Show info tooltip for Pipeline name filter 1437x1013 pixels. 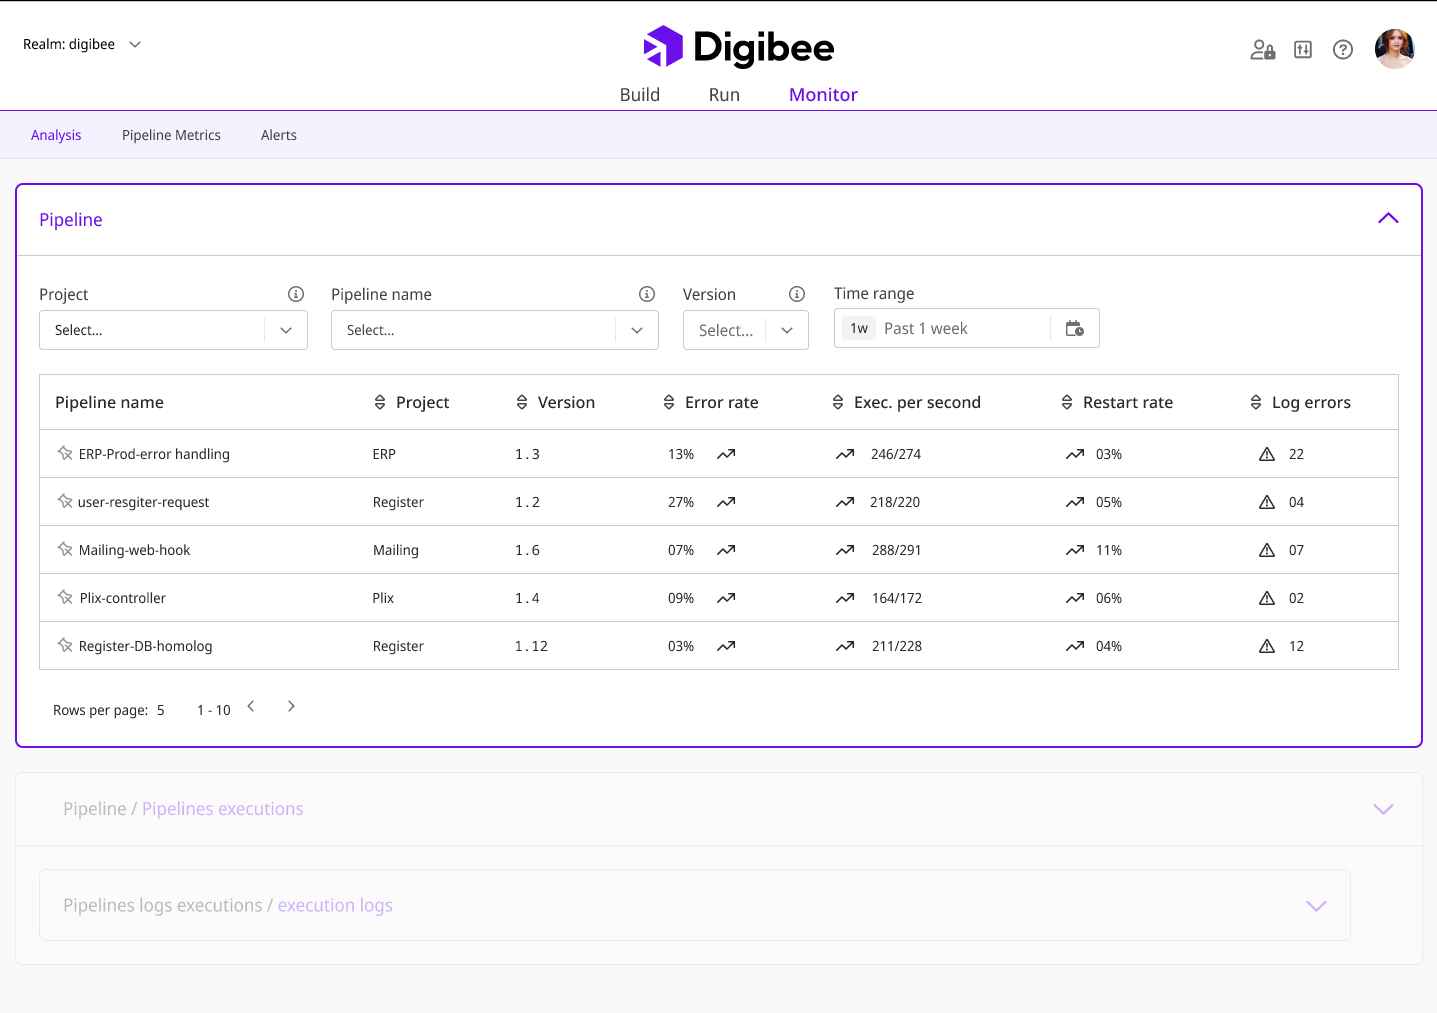click(647, 294)
